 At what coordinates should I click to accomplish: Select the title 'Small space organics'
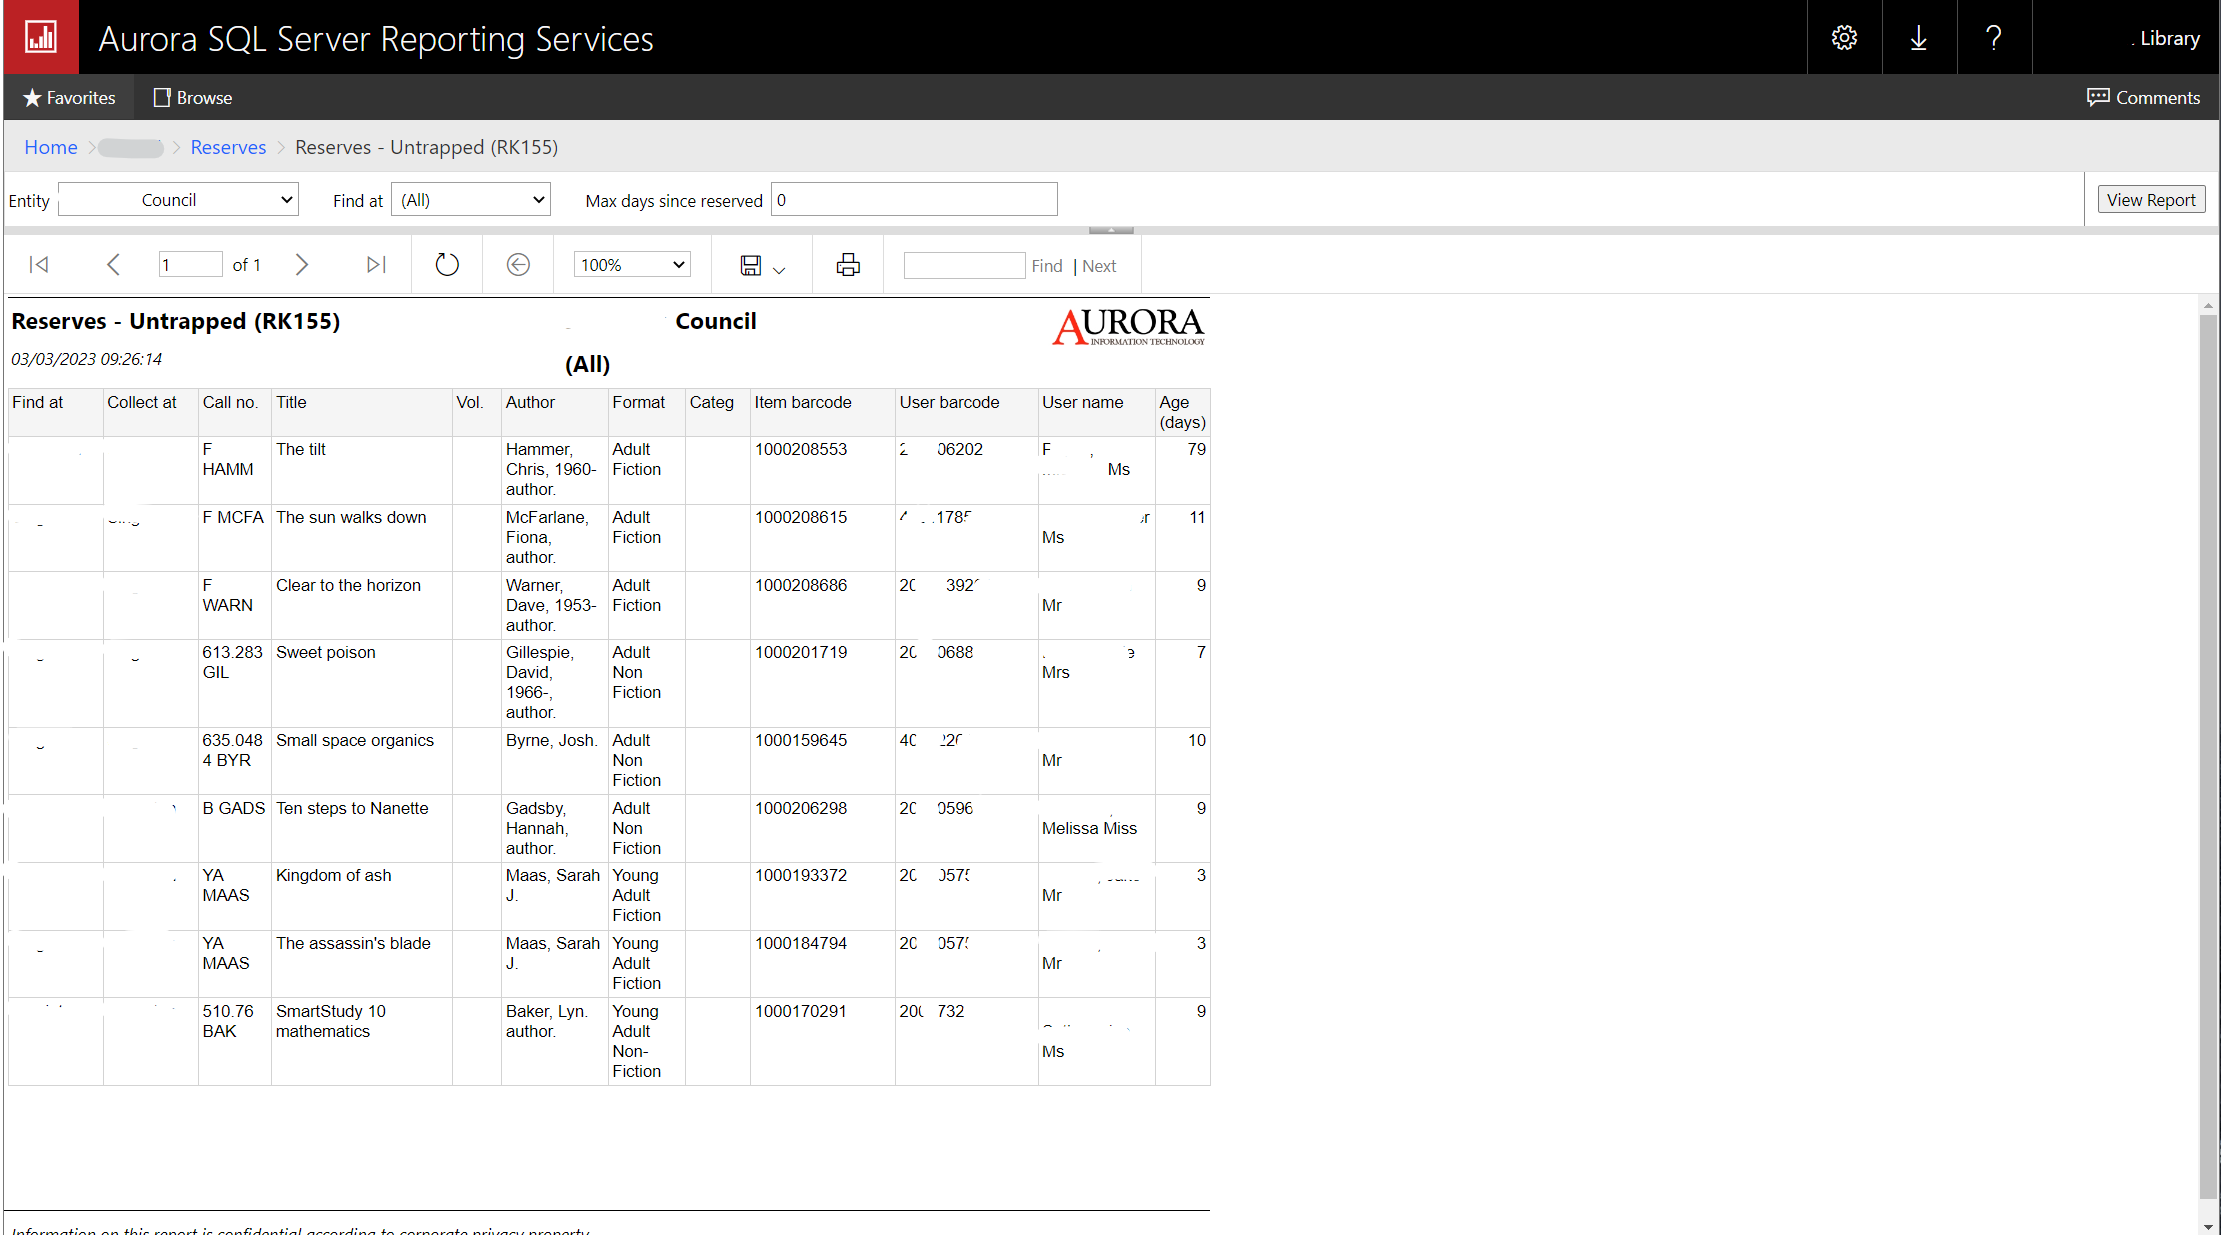click(355, 740)
